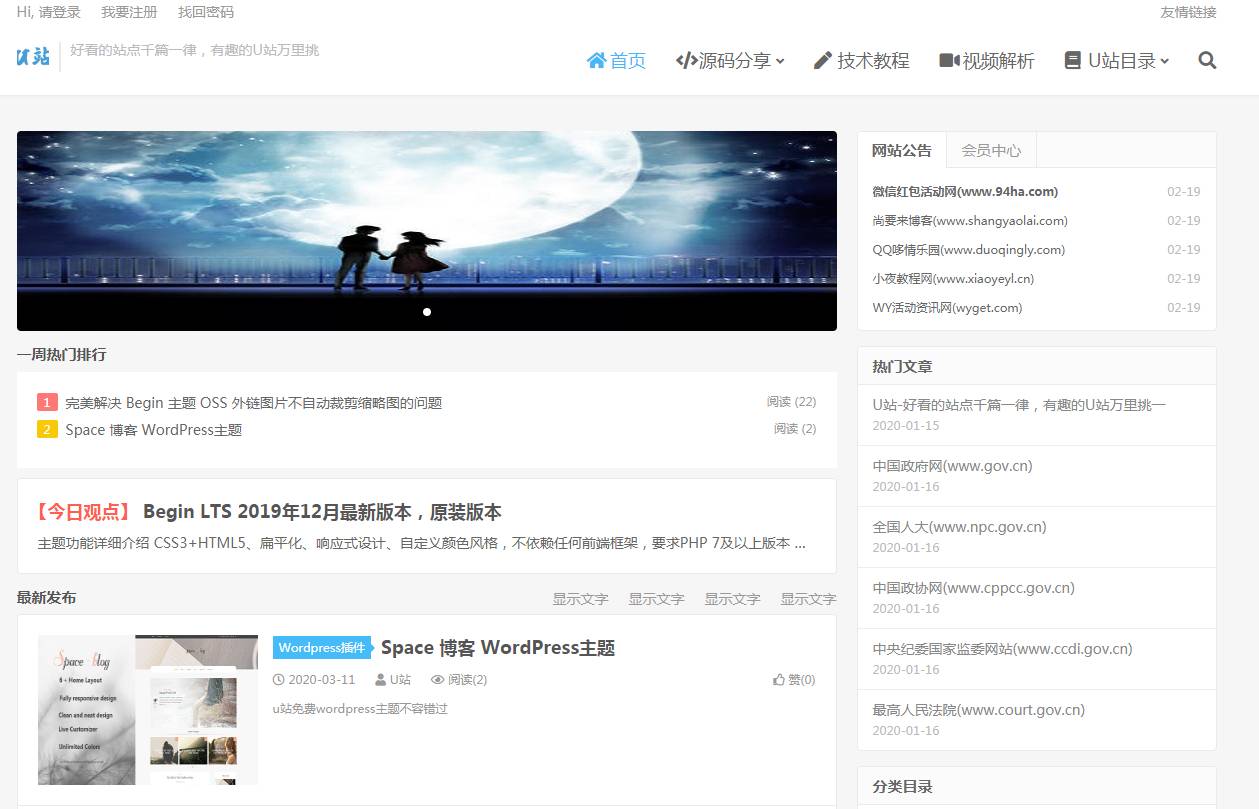Click the last 显示文字 link

point(808,599)
